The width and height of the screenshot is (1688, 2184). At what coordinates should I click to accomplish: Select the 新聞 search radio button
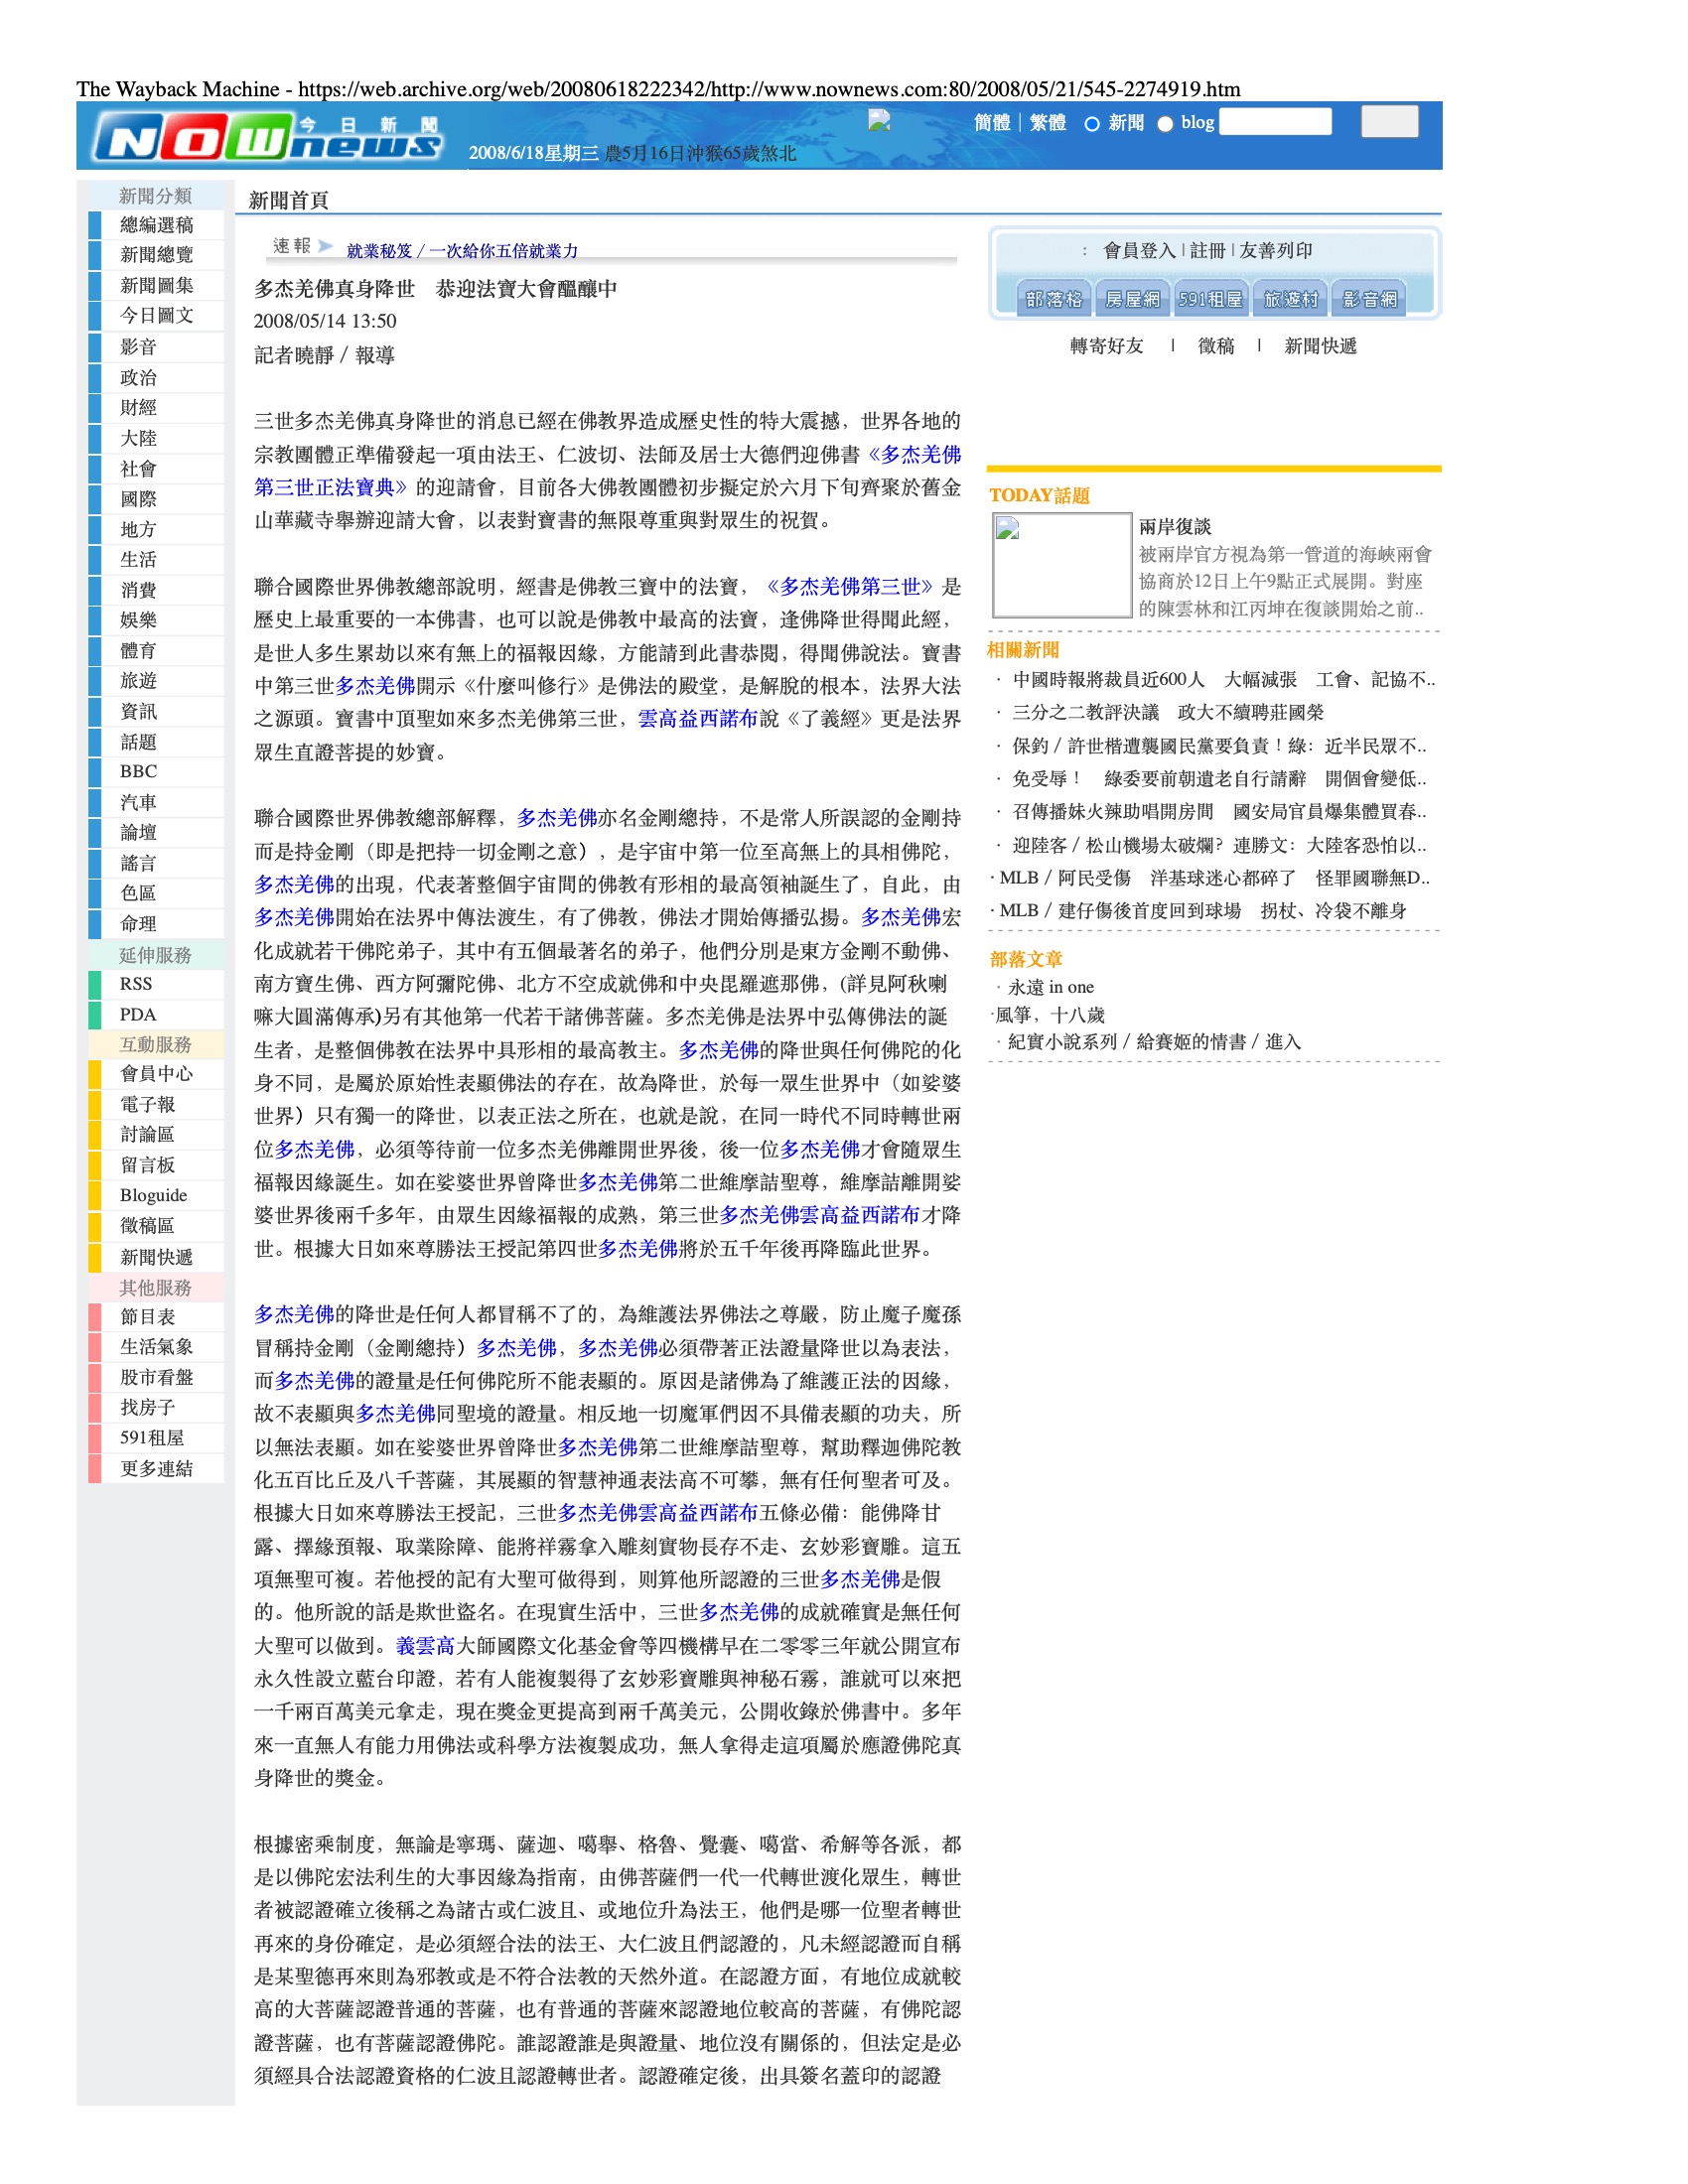pyautogui.click(x=1092, y=124)
